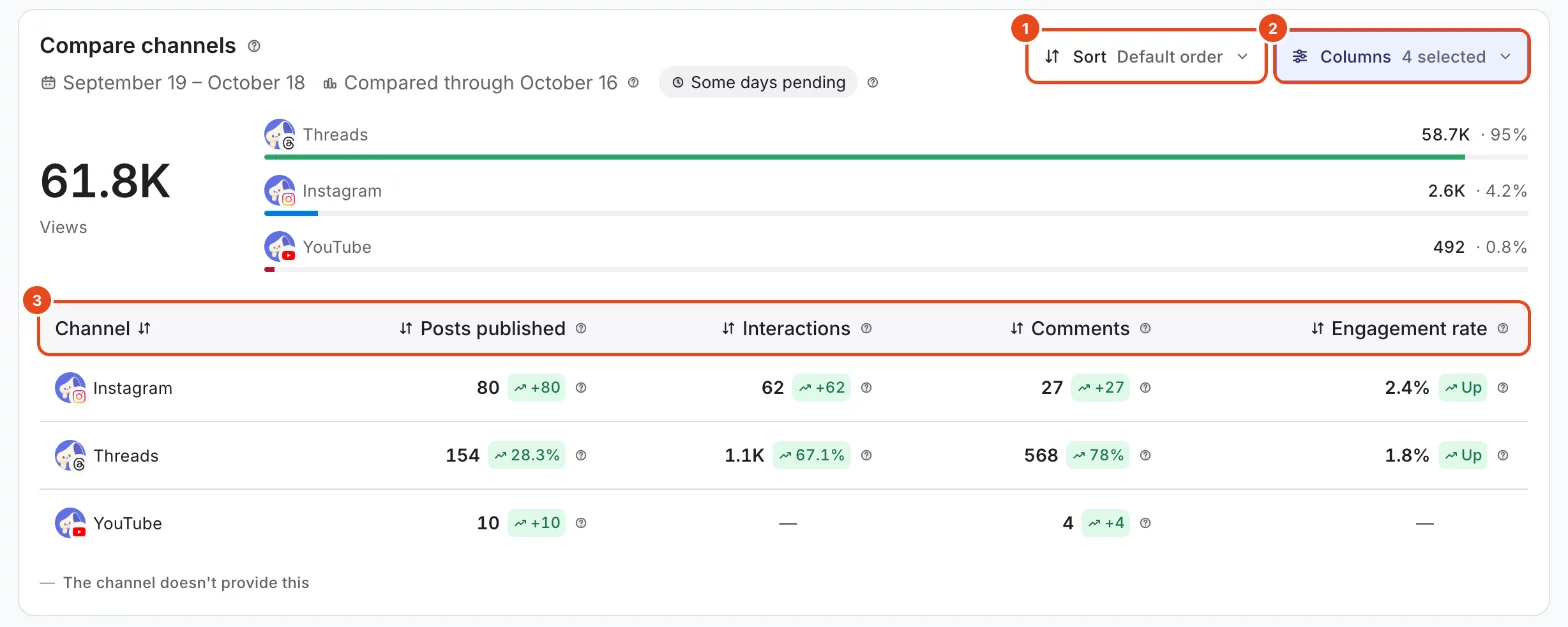Click the Threads 28.3% posts change badge

[527, 456]
